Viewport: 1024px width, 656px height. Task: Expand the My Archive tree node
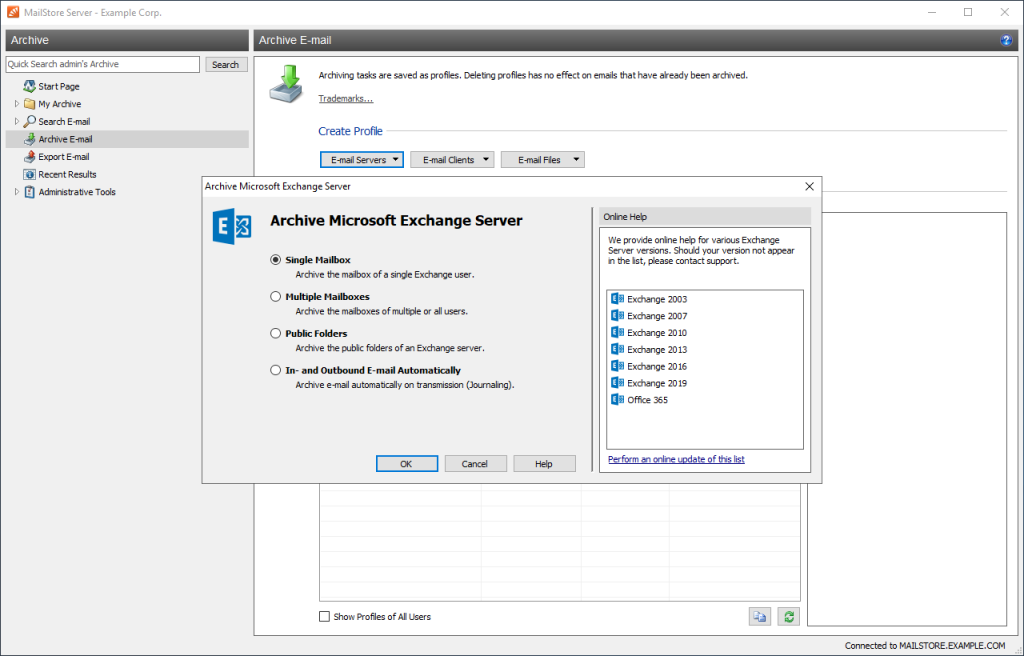coord(17,104)
